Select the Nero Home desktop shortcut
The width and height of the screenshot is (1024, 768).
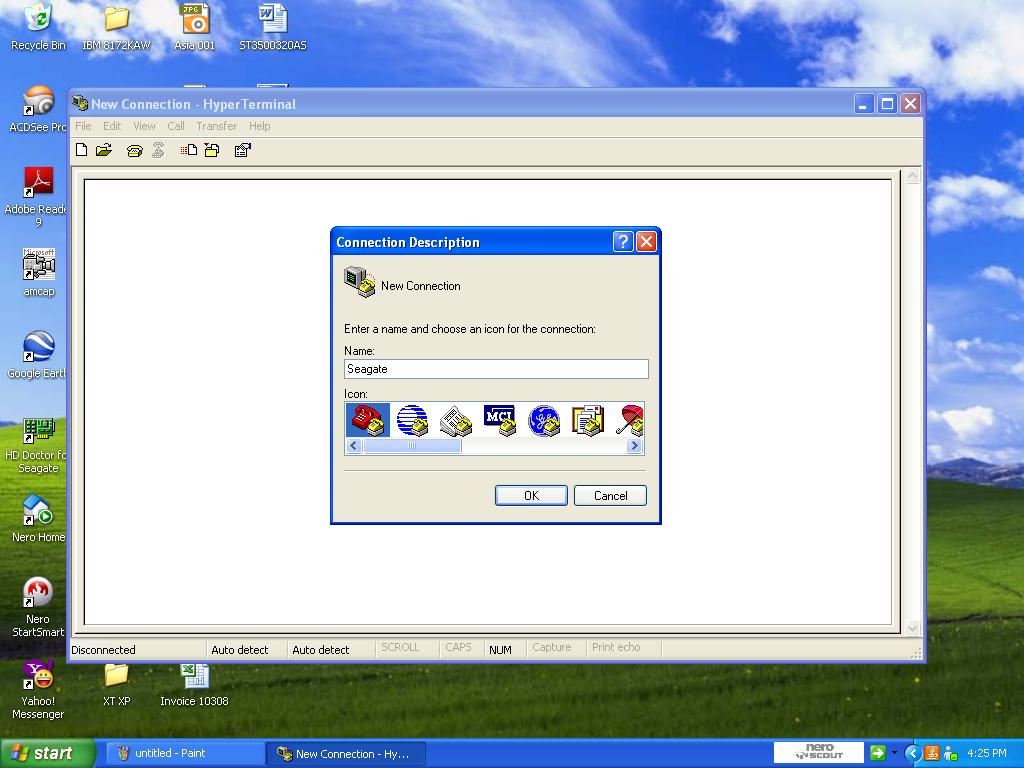tap(39, 519)
